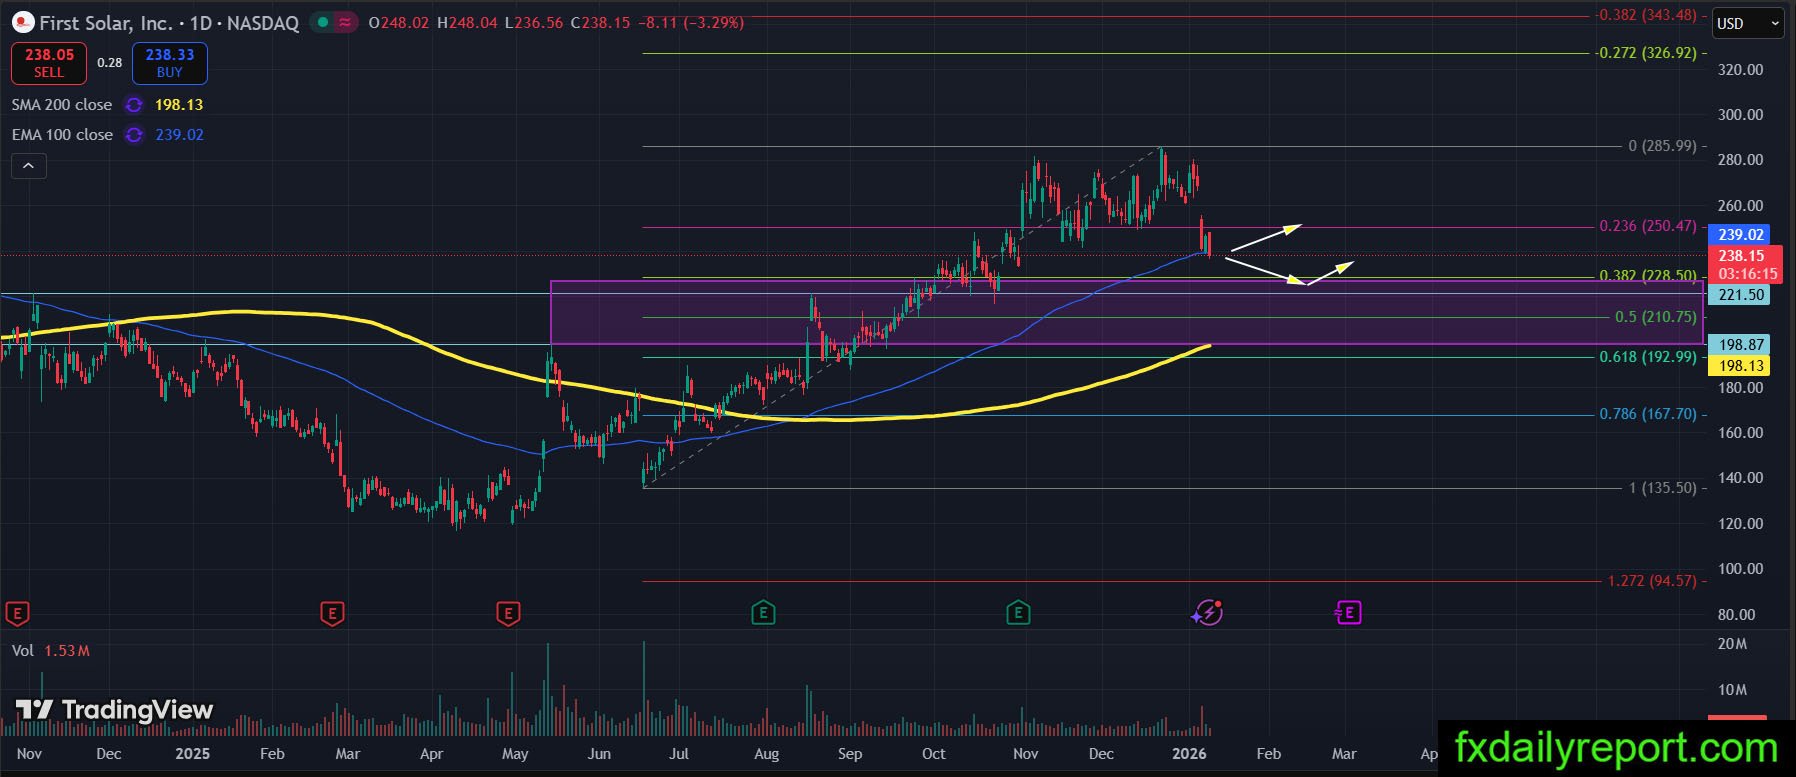This screenshot has height=777, width=1796.
Task: Click the First Solar company logo icon
Action: click(x=22, y=22)
